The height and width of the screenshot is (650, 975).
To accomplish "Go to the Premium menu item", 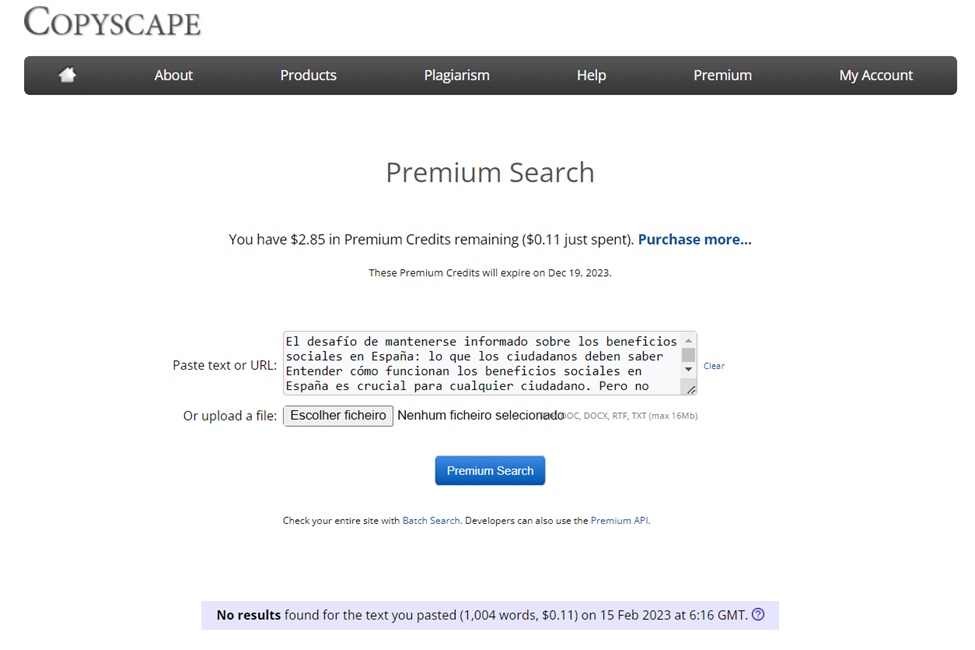I will pos(722,75).
